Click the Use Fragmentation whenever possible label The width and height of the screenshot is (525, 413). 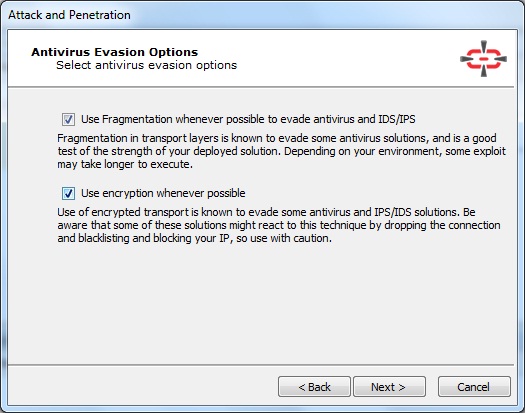248,119
